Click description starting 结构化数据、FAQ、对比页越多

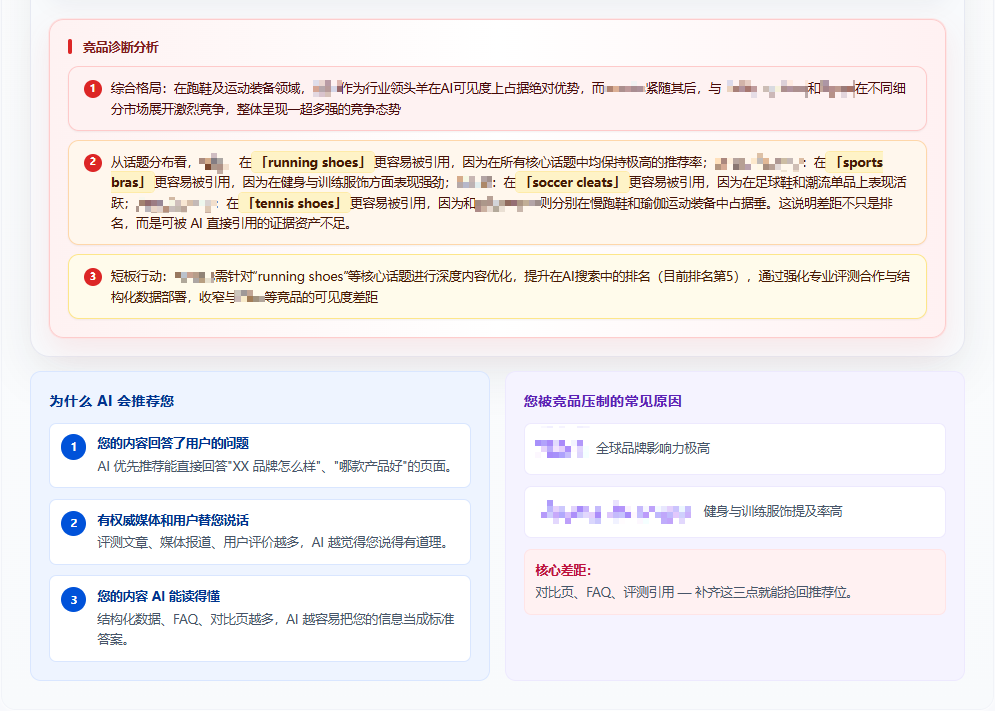point(276,628)
